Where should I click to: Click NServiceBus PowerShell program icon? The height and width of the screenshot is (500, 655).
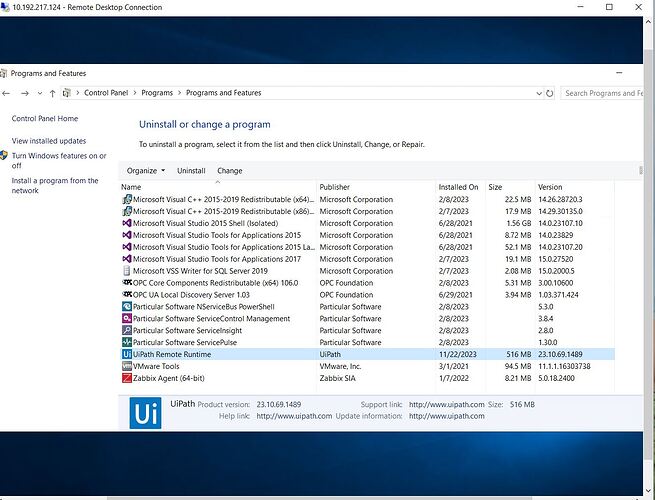(x=127, y=307)
